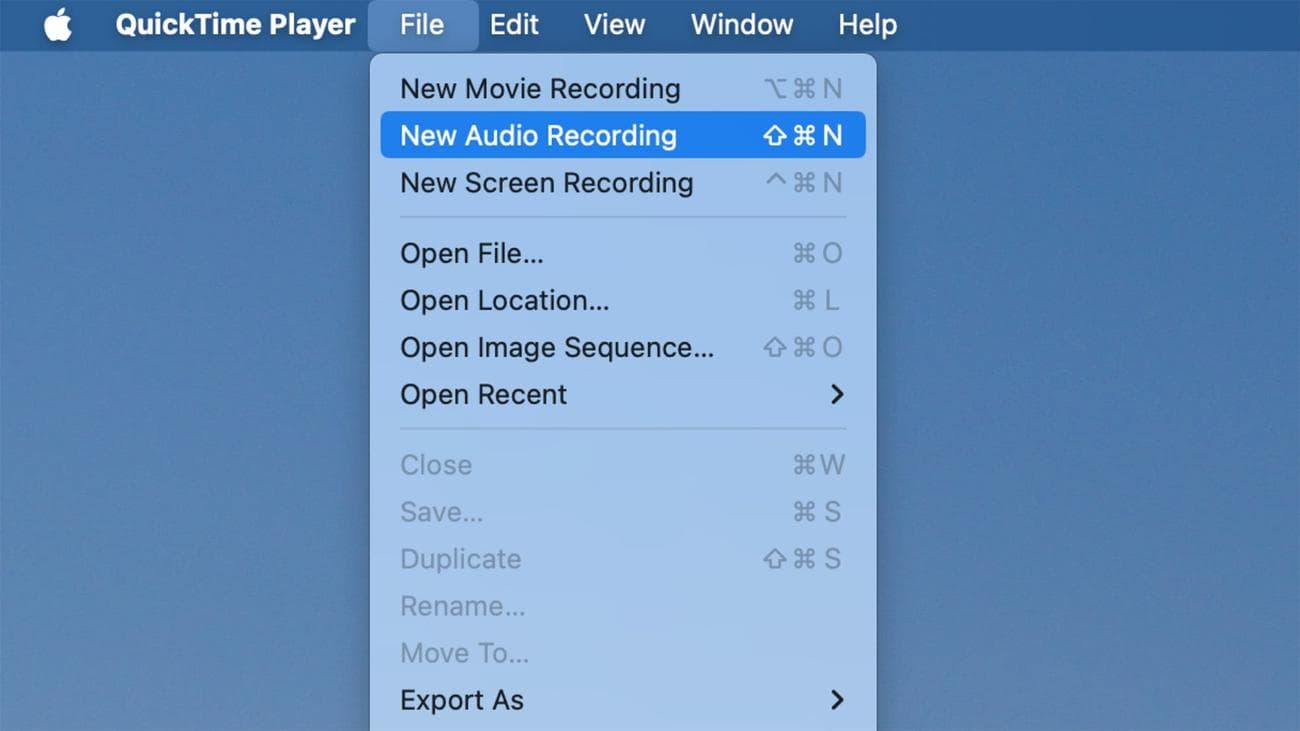Select New Movie Recording

pos(540,88)
